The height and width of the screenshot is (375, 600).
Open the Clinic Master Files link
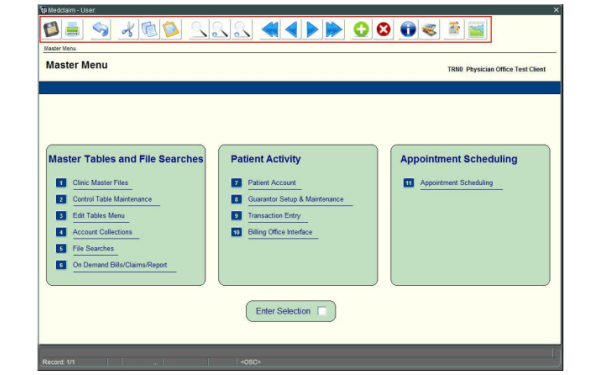101,183
